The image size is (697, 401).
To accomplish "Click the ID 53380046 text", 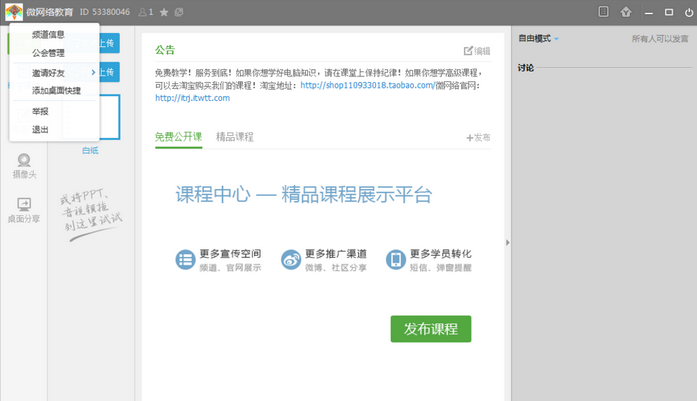I will [x=105, y=12].
